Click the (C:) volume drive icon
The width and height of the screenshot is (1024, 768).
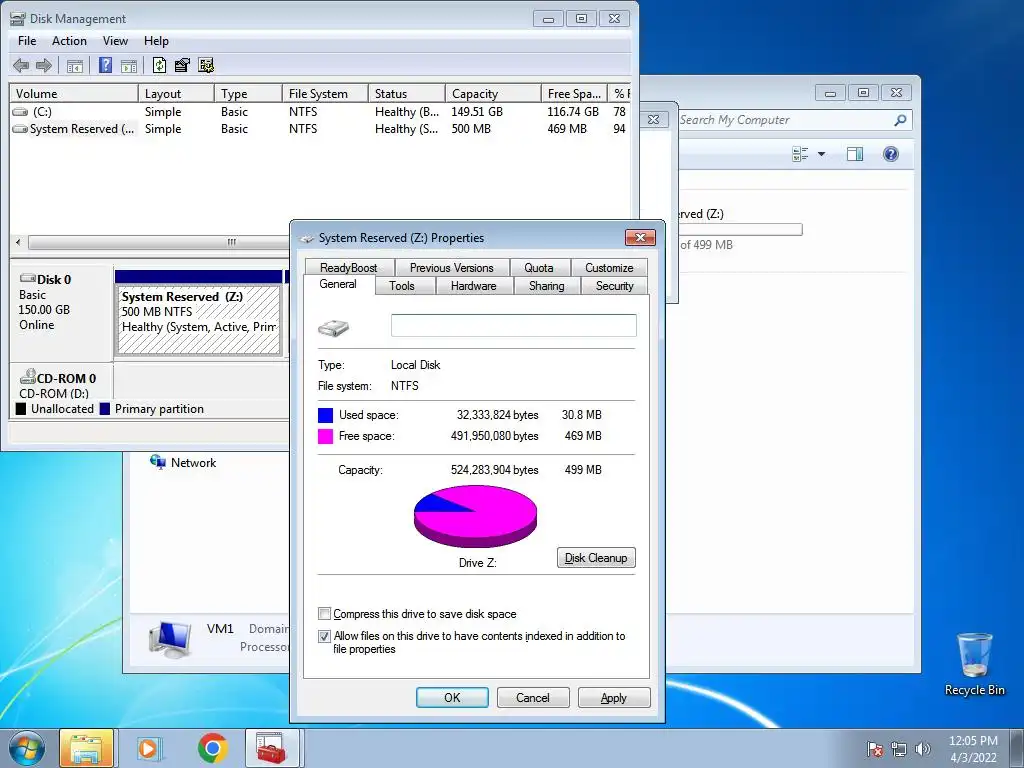pyautogui.click(x=21, y=112)
